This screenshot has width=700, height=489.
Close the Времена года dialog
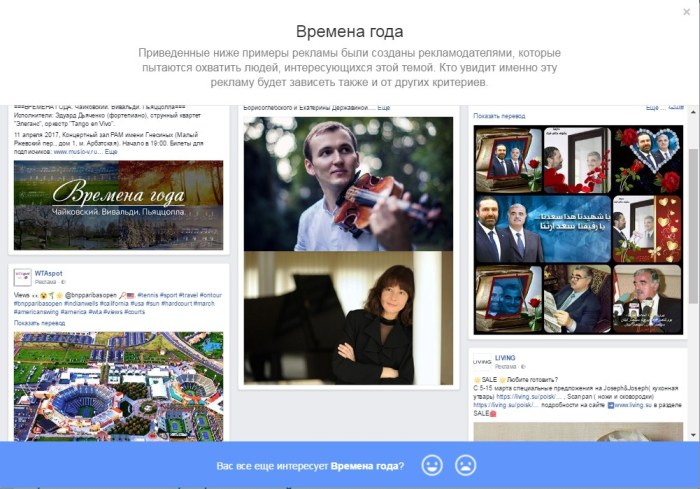click(686, 12)
